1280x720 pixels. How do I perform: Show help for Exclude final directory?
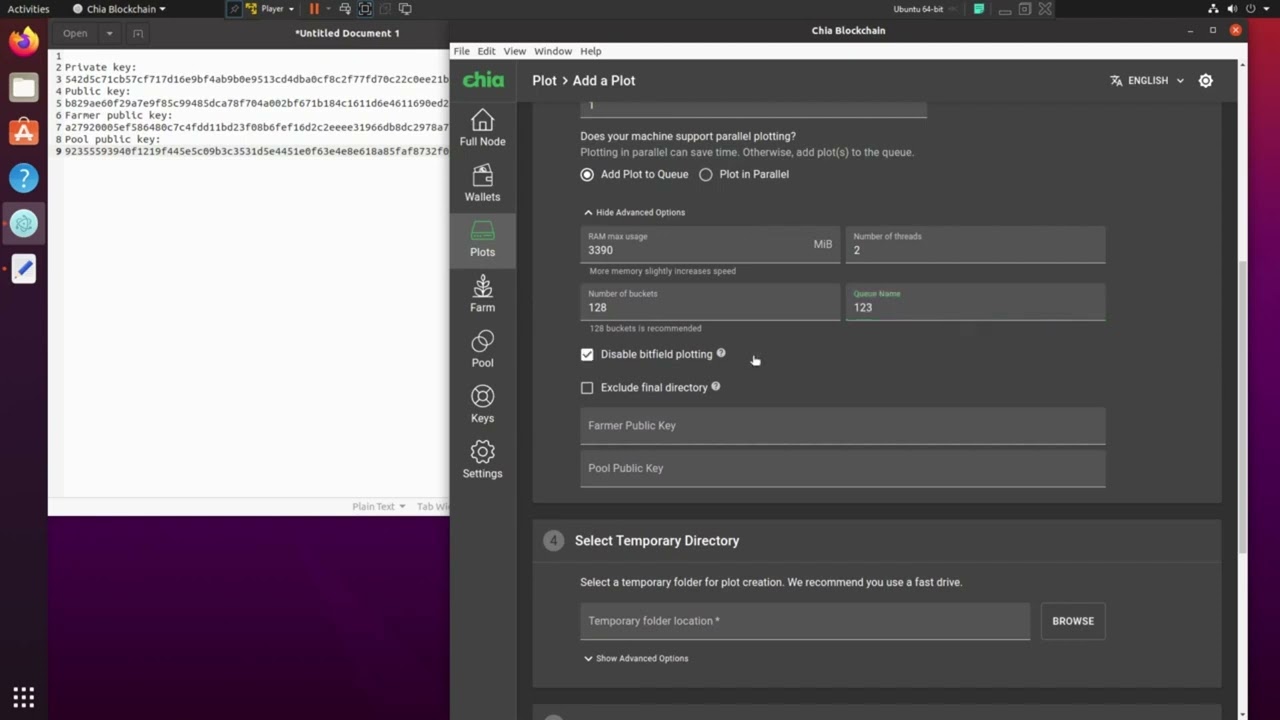point(715,386)
